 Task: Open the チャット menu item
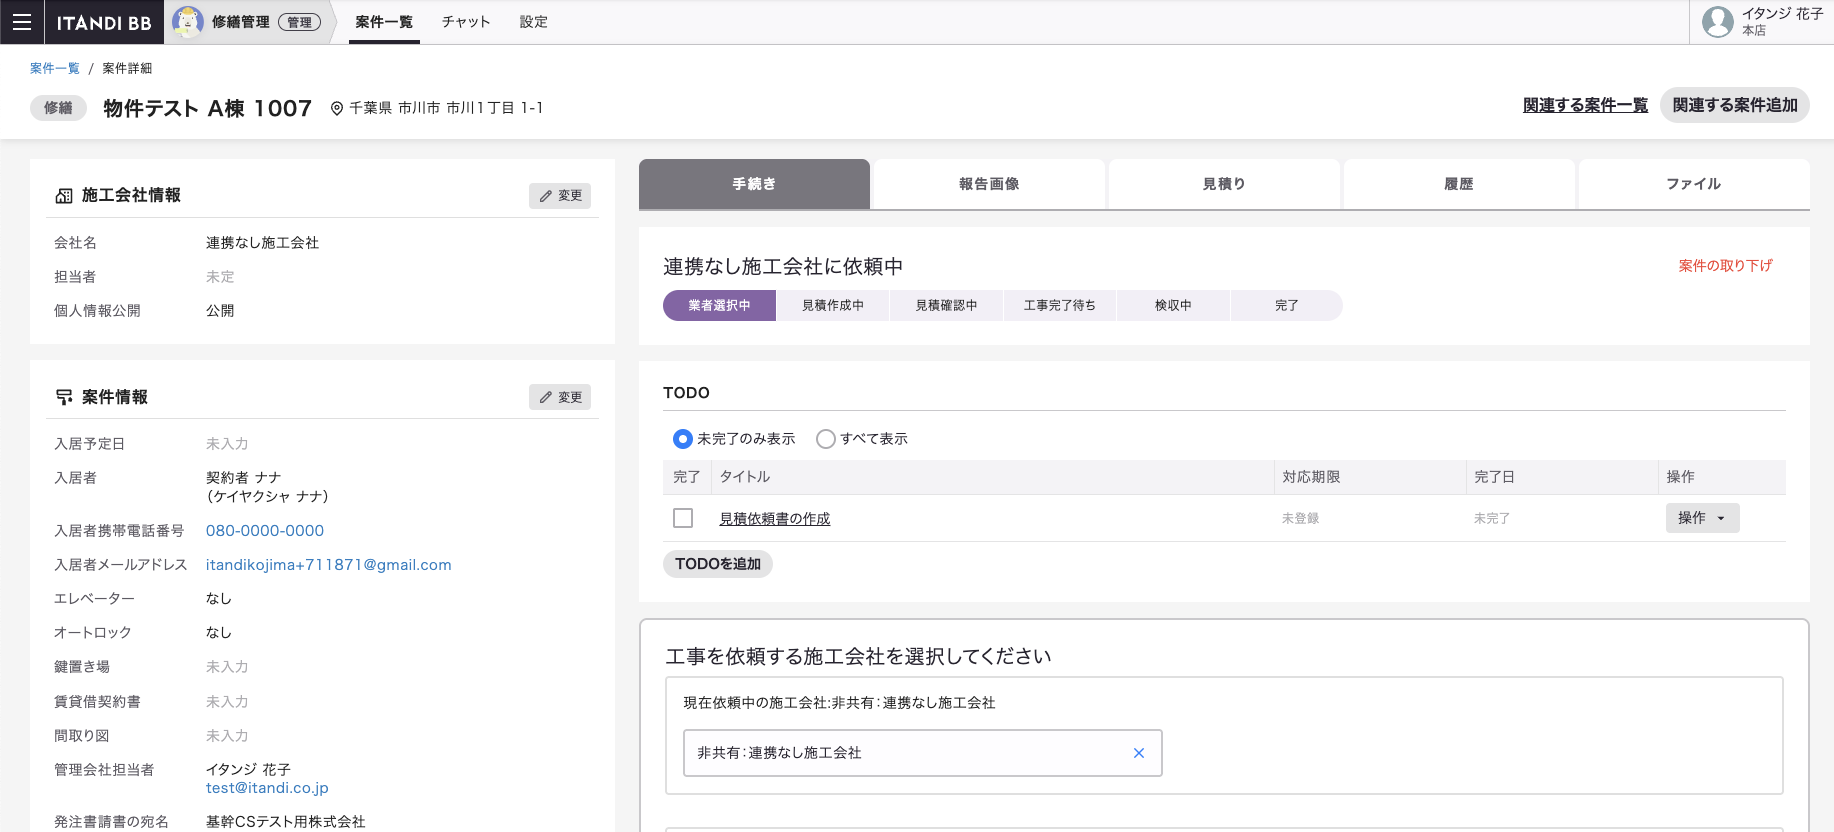pyautogui.click(x=466, y=22)
